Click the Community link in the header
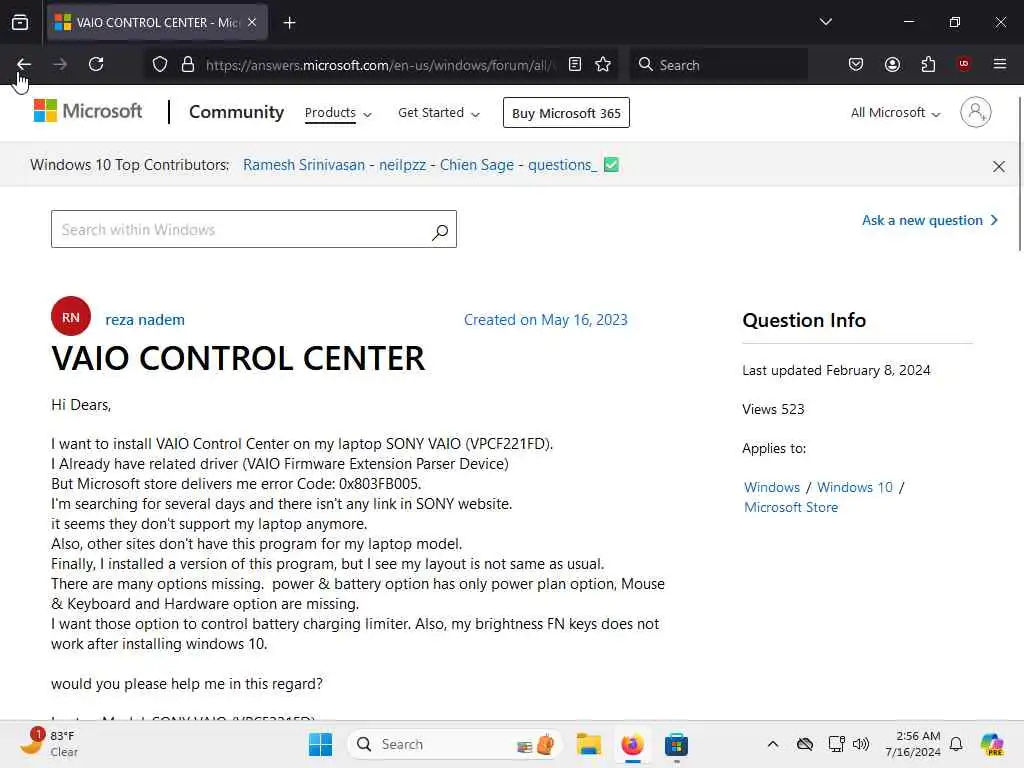The width and height of the screenshot is (1024, 768). tap(236, 112)
